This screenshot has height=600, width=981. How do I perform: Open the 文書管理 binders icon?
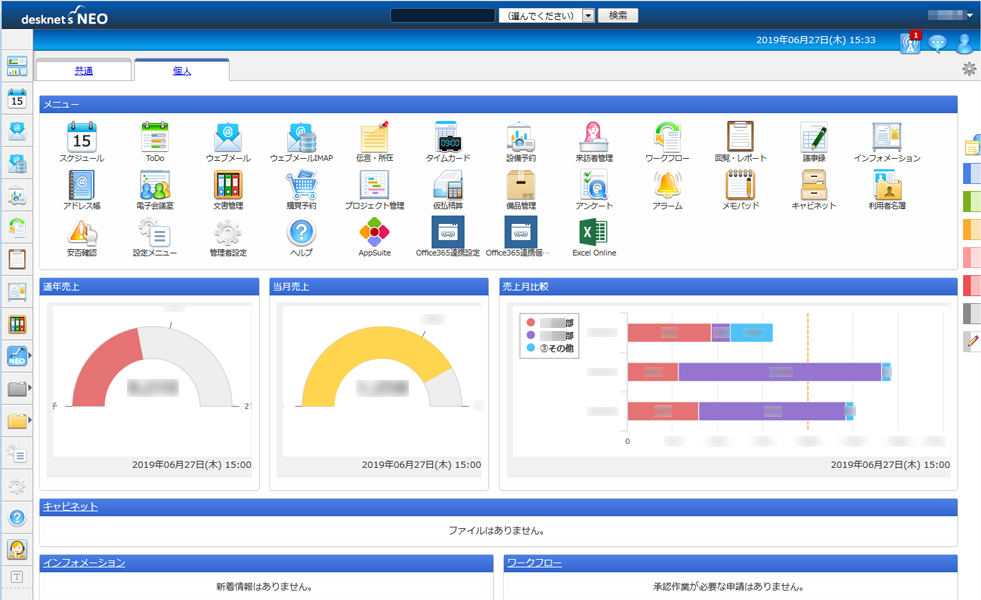click(228, 185)
